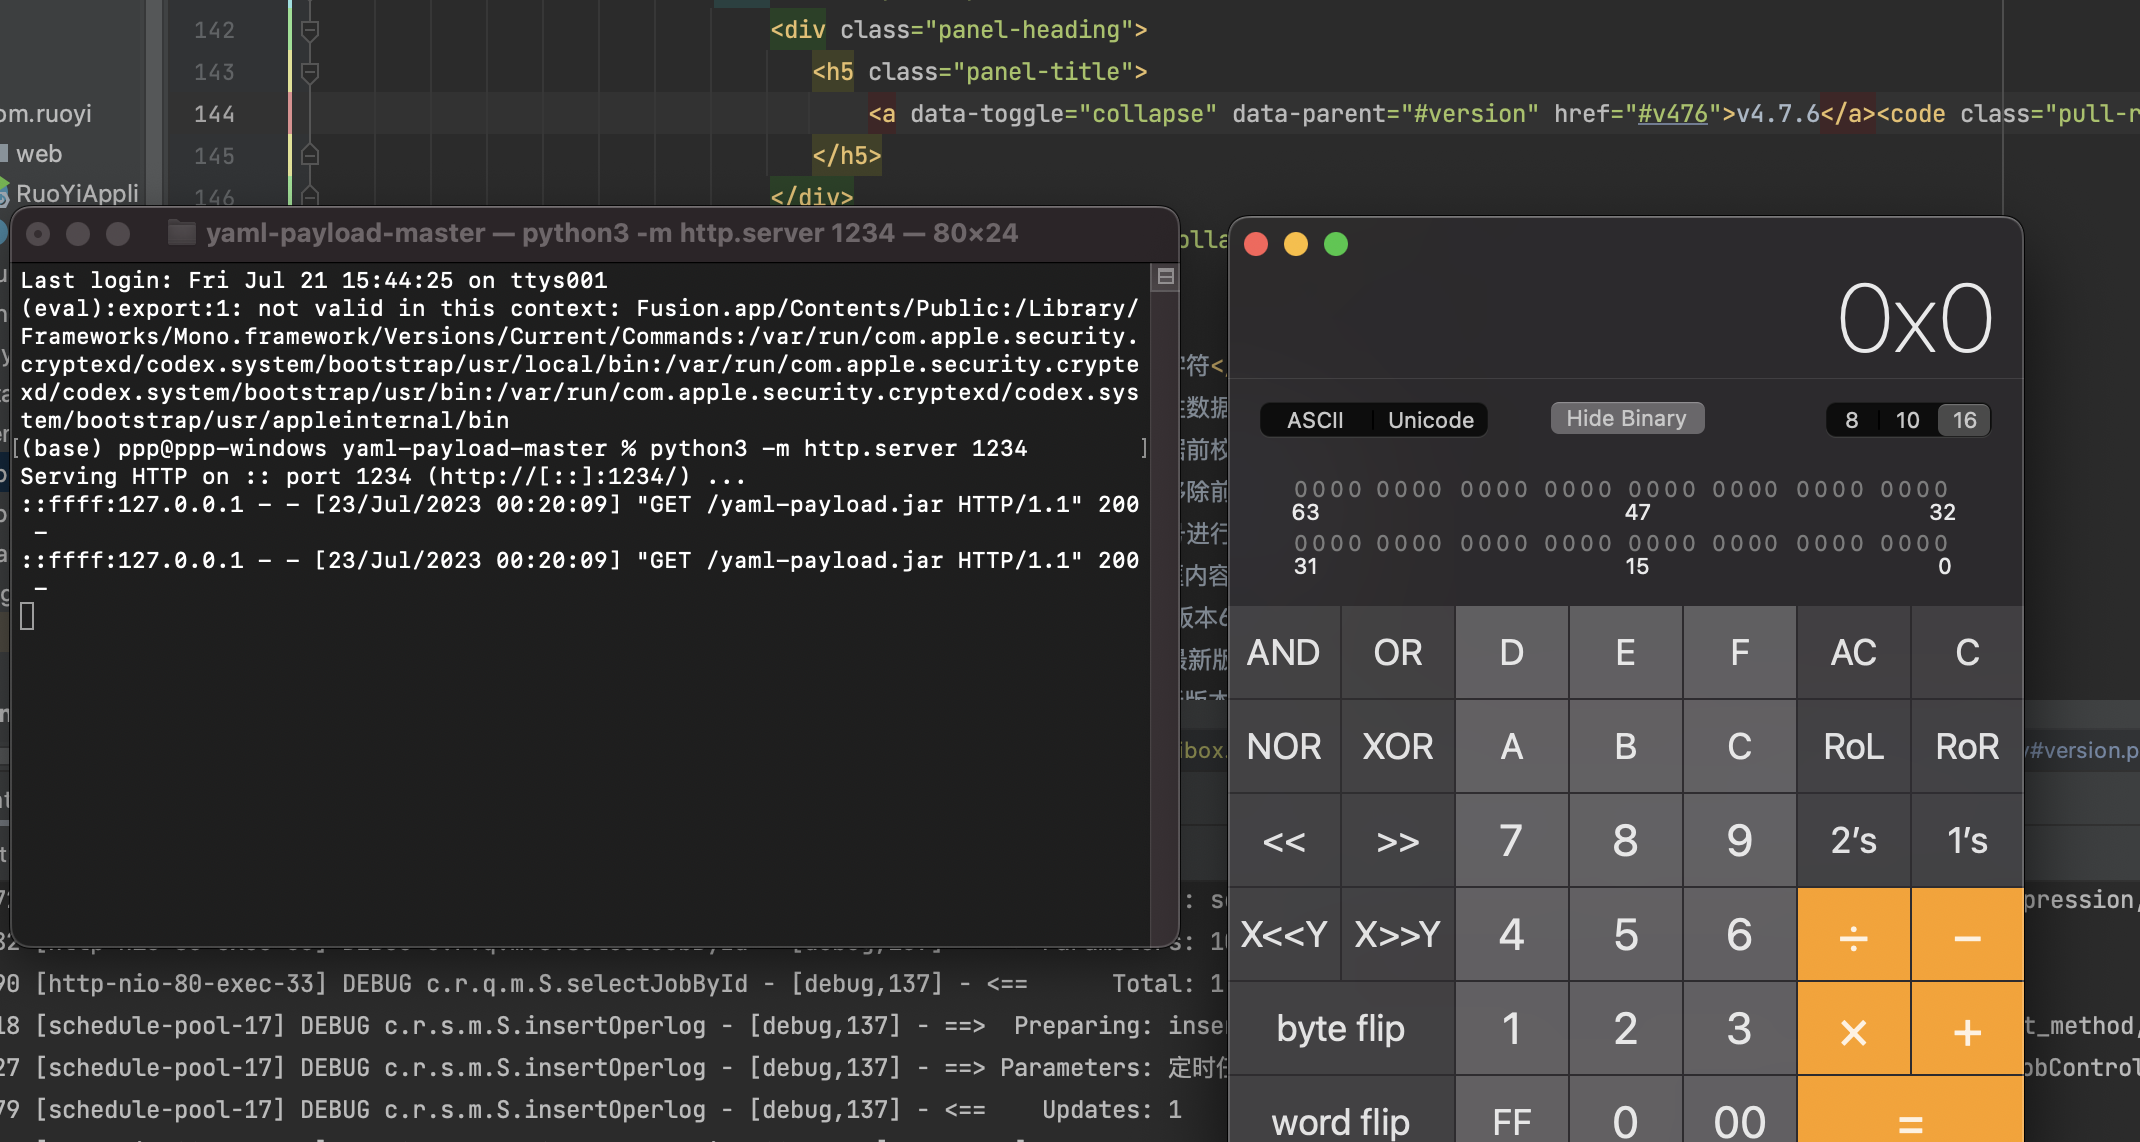Zoom the Calculator with green button

(x=1336, y=244)
